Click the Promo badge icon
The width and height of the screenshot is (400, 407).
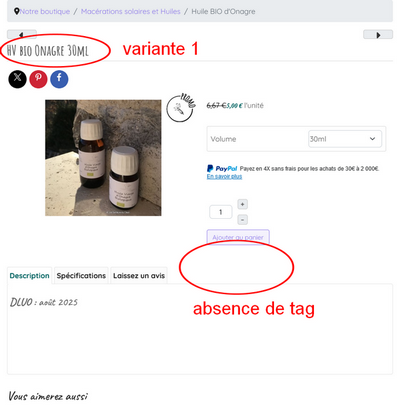click(181, 107)
